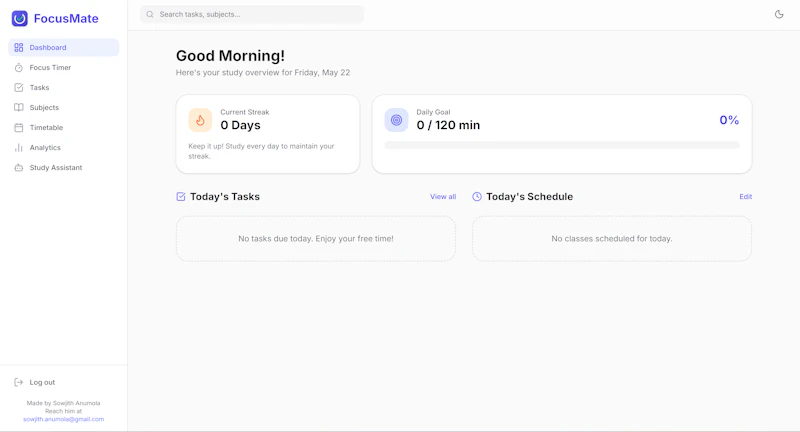Screen dimensions: 800x432
Task: Click the Focus Timer stopwatch icon
Action: [19, 67]
